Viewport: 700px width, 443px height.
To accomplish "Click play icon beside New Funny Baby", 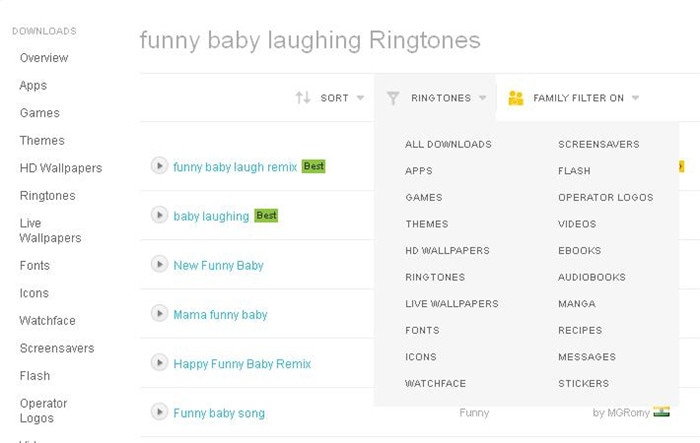I will point(158,264).
